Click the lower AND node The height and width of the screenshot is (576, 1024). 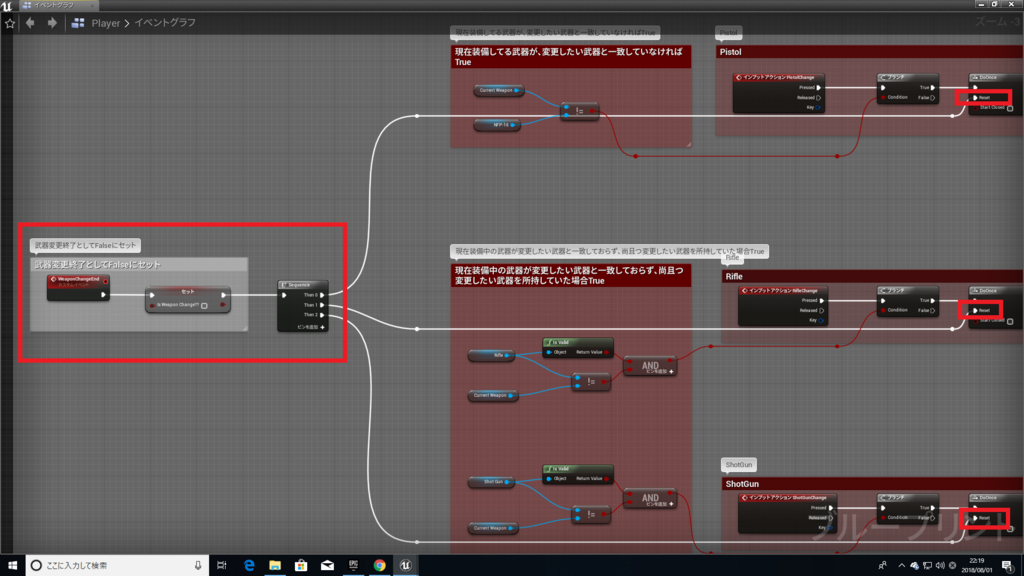pyautogui.click(x=650, y=498)
